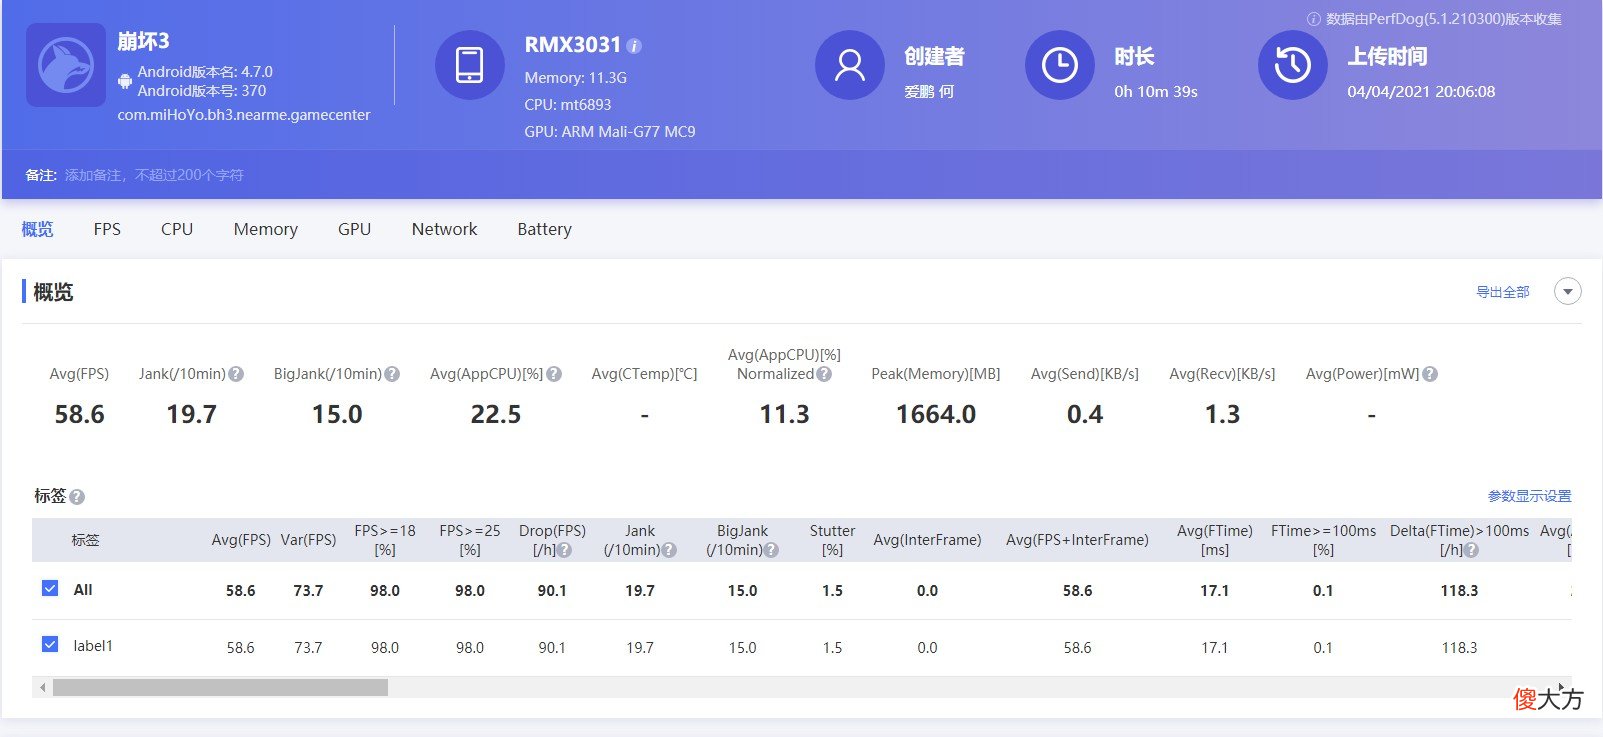
Task: Click the 备注 note input field
Action: point(154,175)
